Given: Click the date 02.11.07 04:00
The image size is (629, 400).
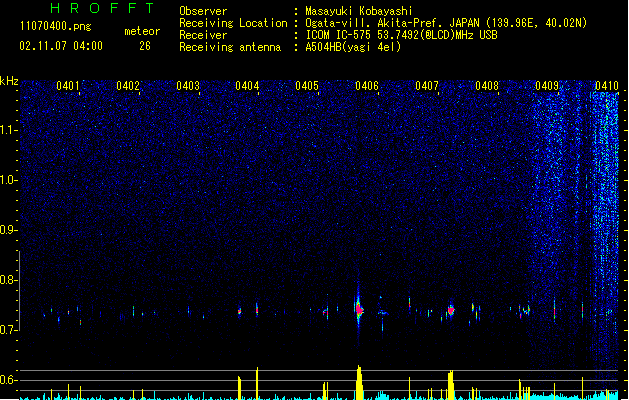Looking at the screenshot, I should (61, 46).
